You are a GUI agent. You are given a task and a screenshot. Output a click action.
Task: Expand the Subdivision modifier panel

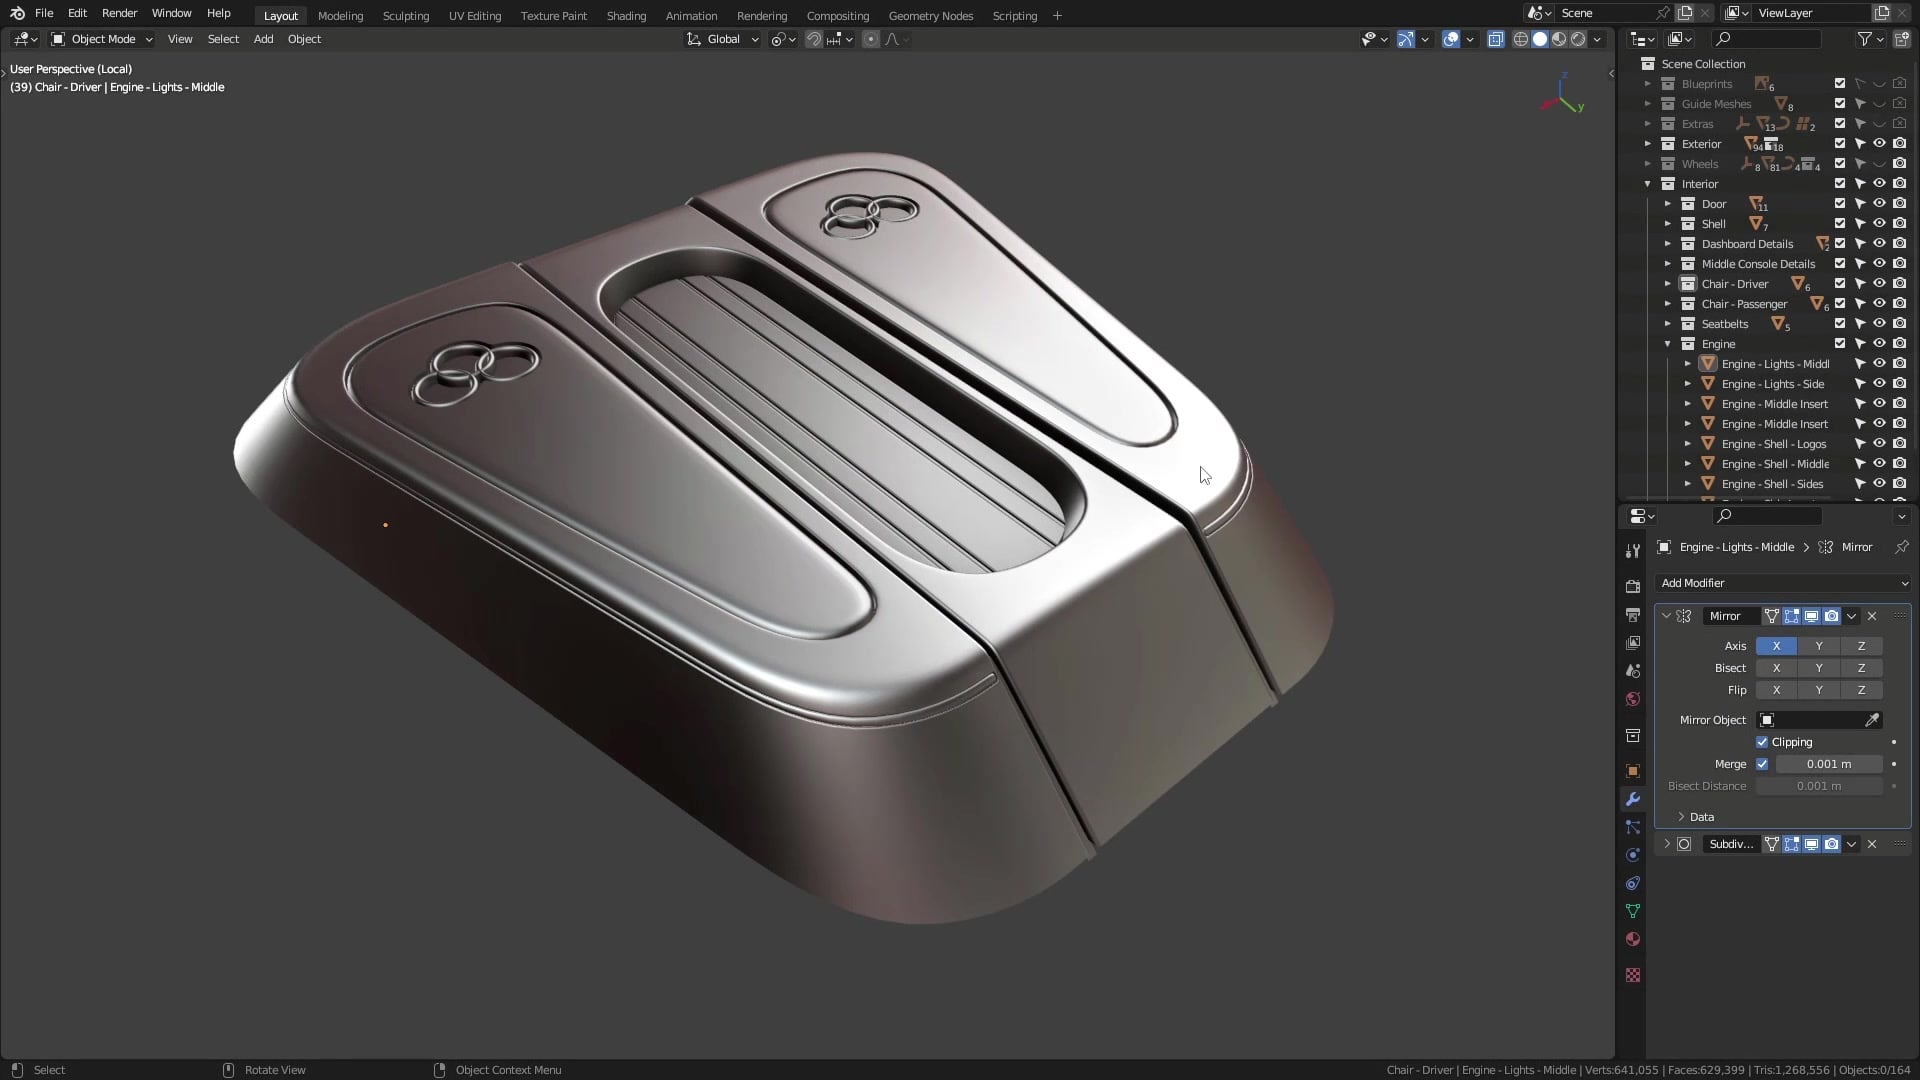1666,844
